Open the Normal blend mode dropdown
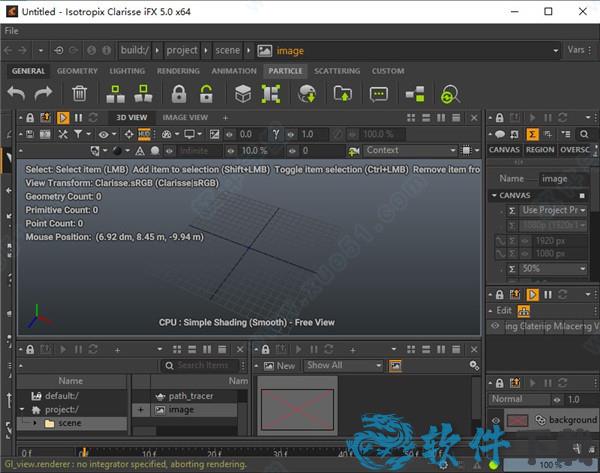Screen dimensions: 600x473 pyautogui.click(x=518, y=400)
